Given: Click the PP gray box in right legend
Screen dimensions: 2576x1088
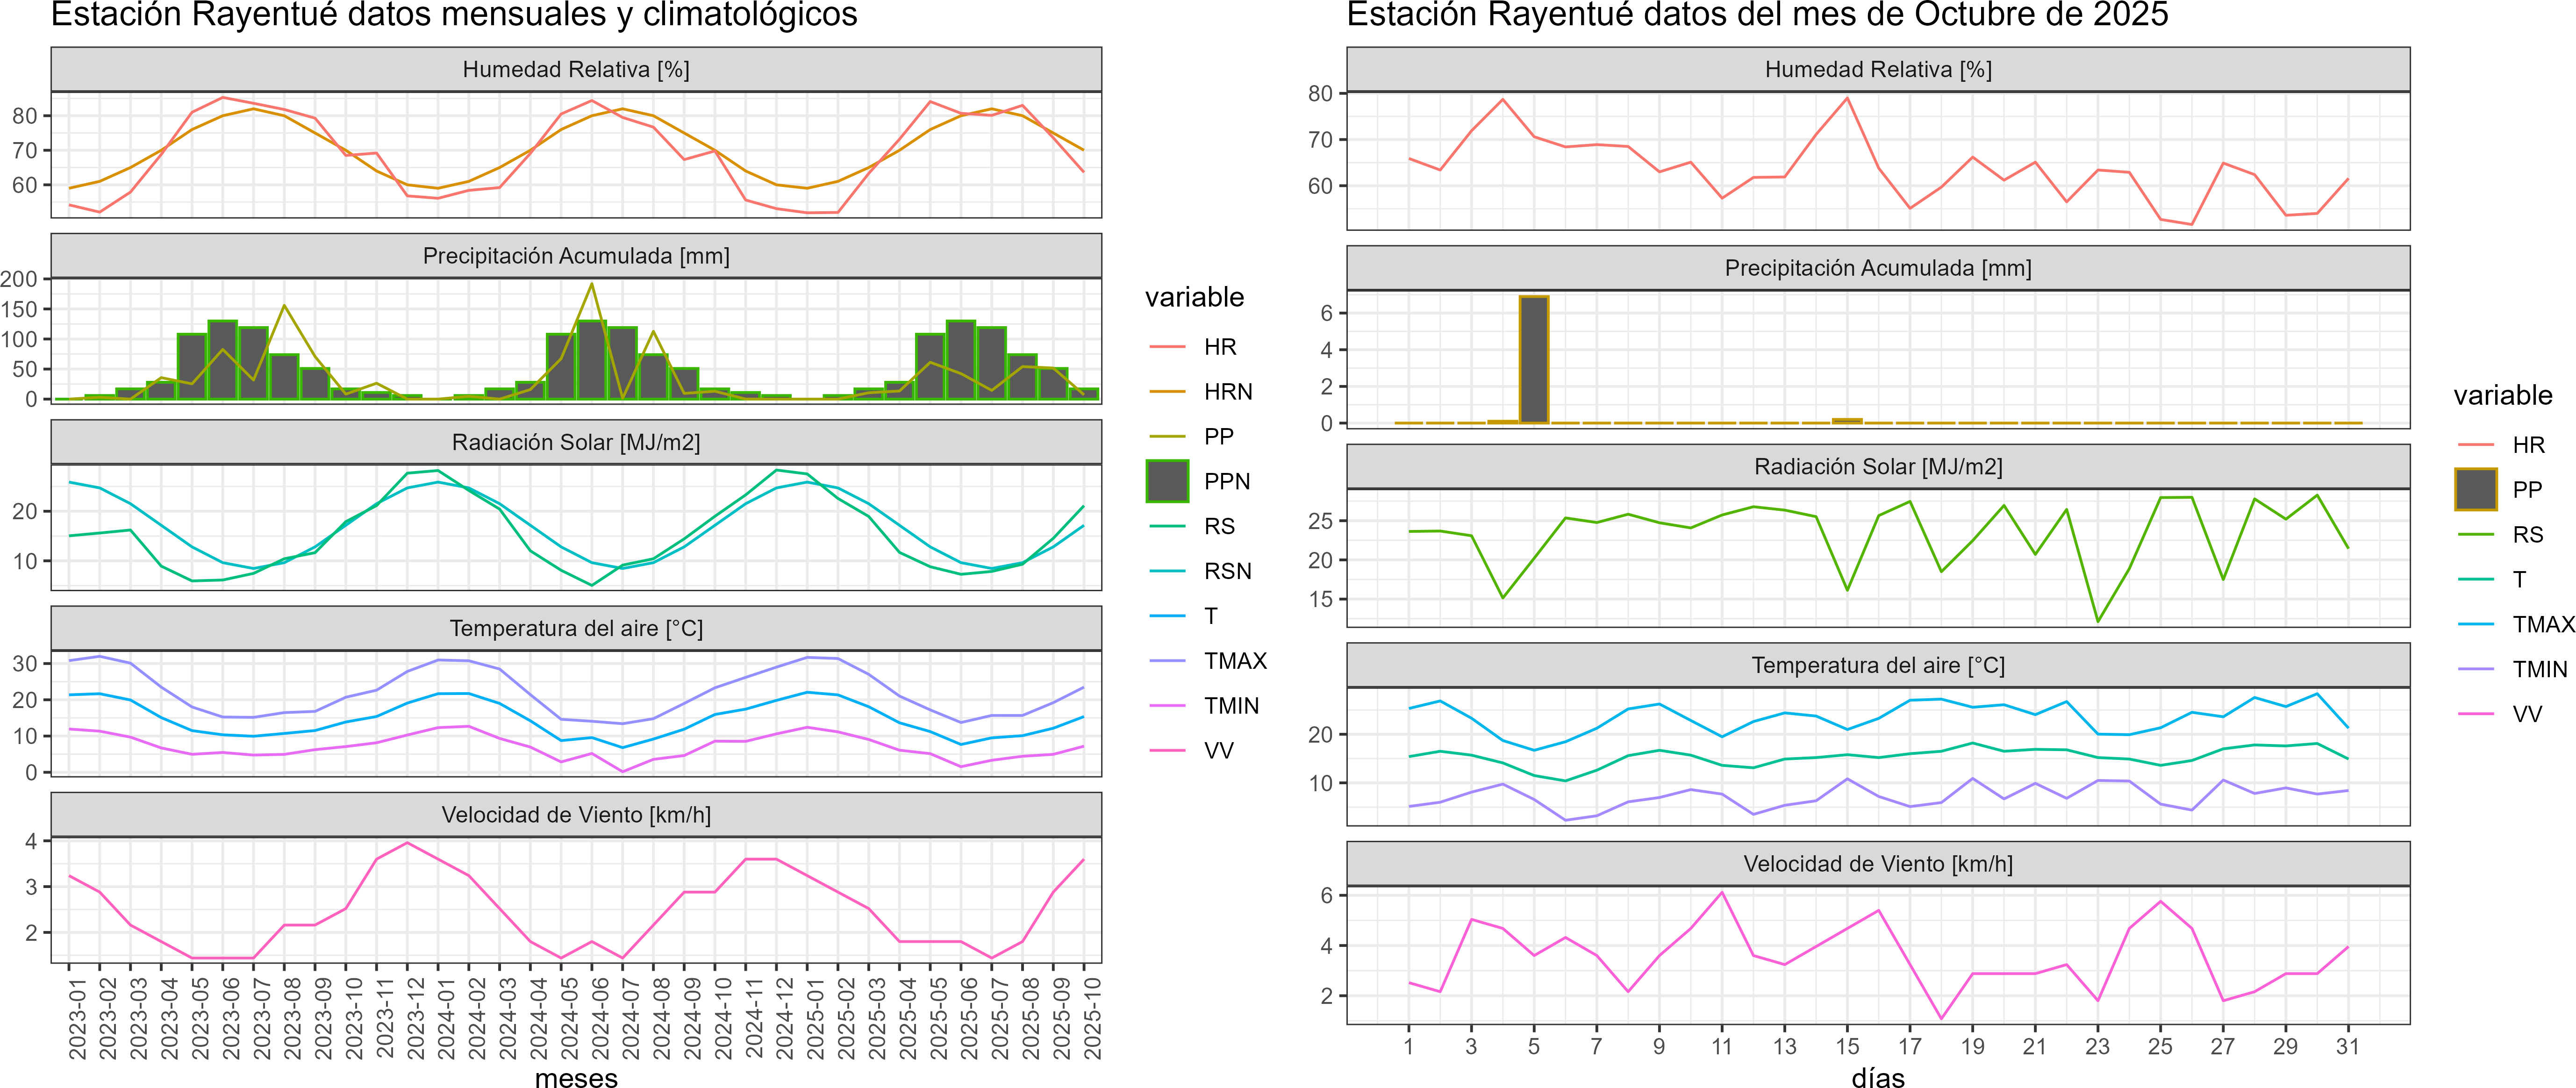Looking at the screenshot, I should click(2475, 489).
